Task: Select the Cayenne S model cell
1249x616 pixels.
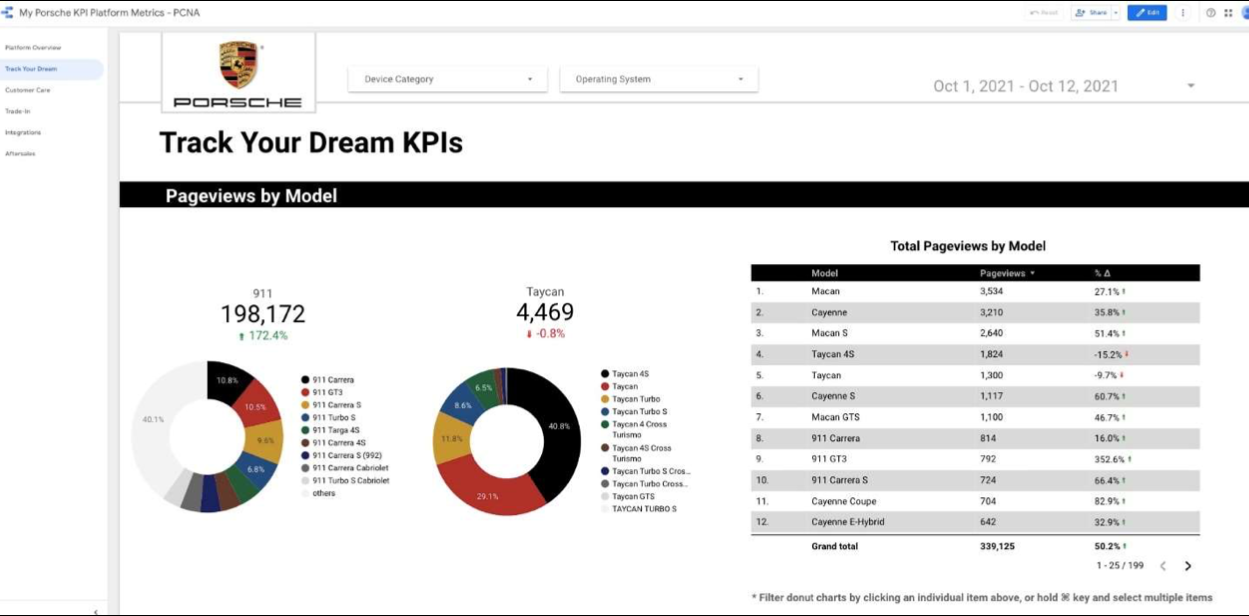Action: click(x=833, y=396)
